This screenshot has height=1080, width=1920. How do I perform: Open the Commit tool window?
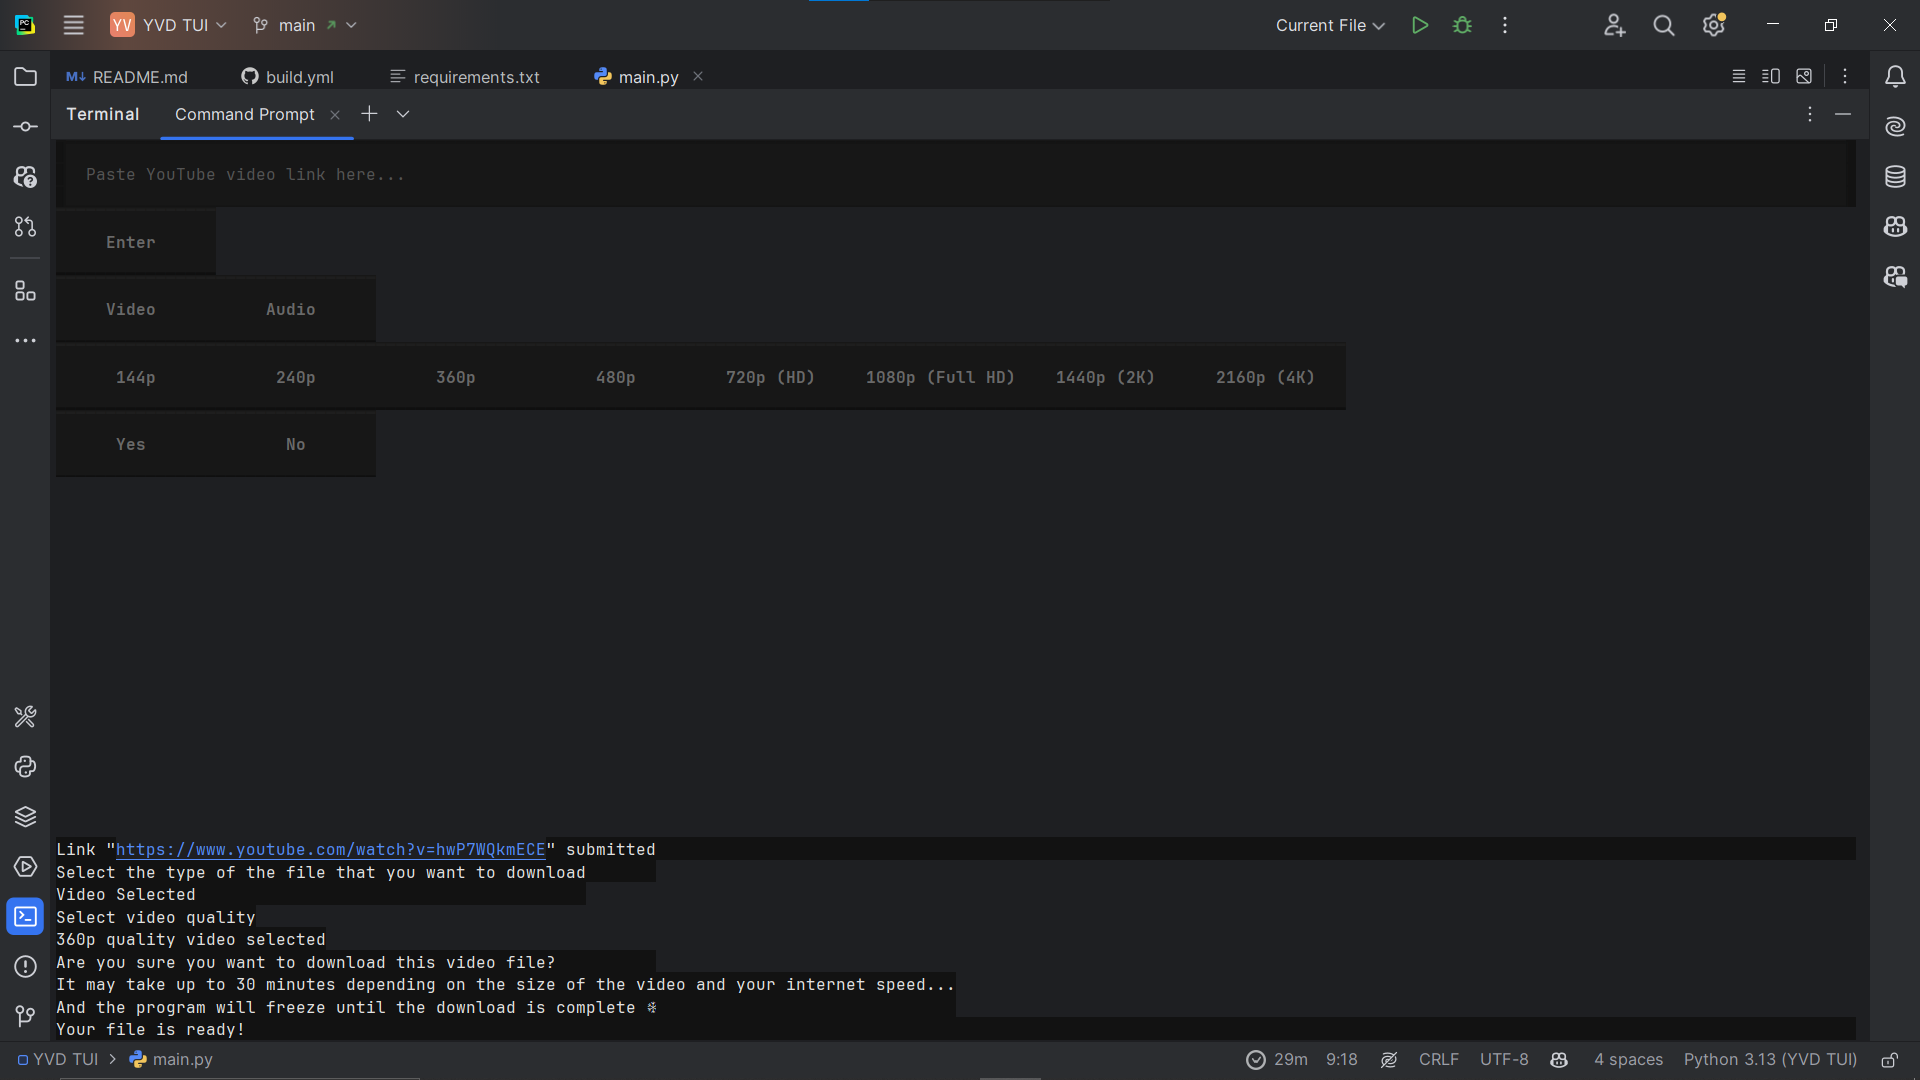click(25, 127)
